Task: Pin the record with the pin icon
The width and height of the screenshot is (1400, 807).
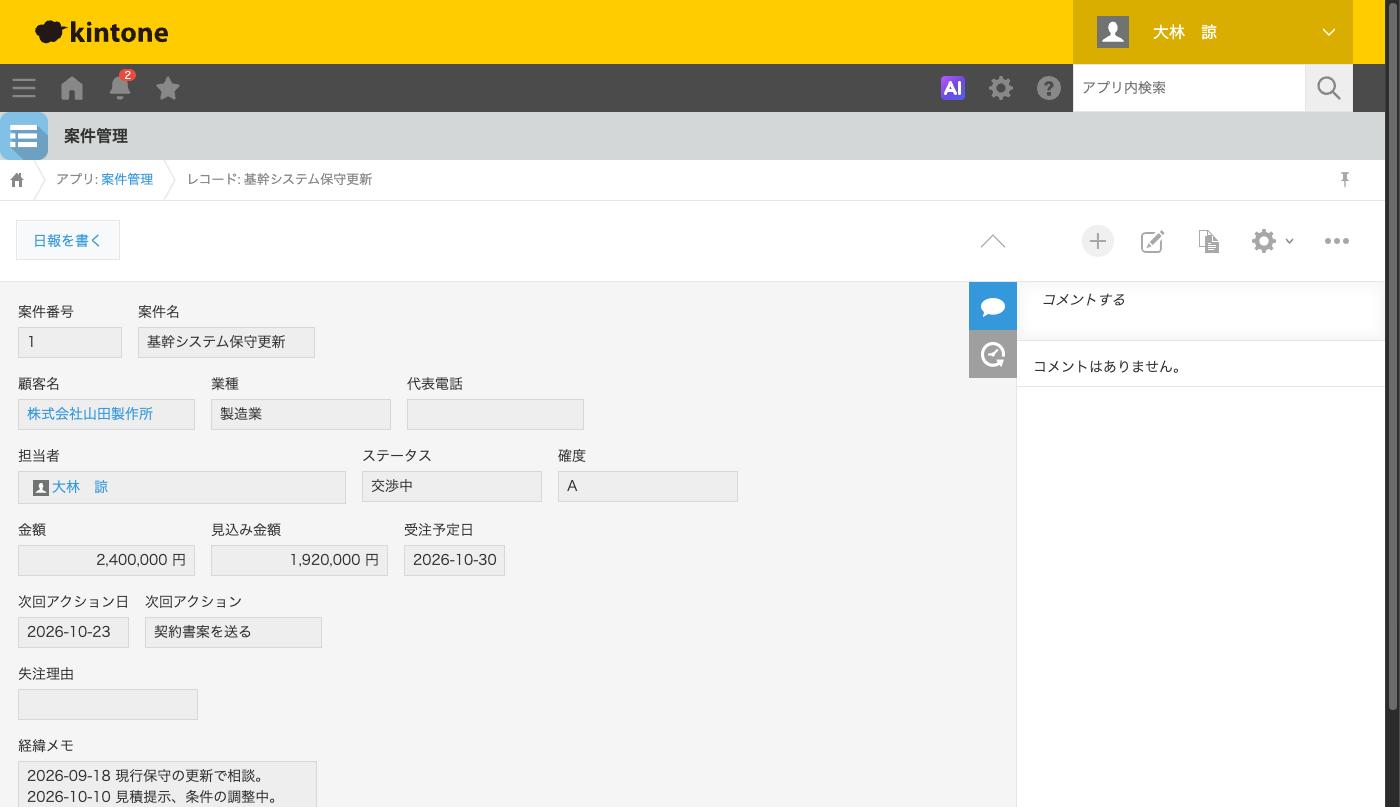Action: tap(1345, 179)
